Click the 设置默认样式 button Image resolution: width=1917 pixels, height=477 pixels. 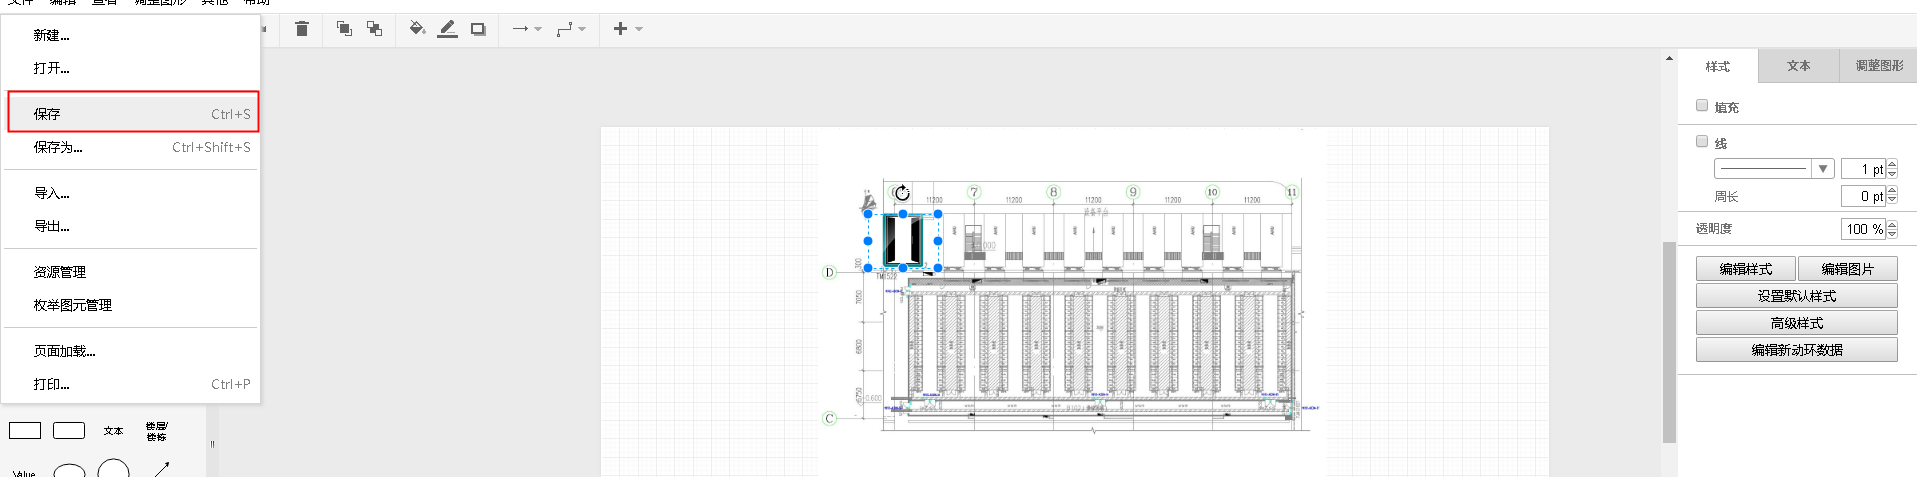coord(1796,296)
